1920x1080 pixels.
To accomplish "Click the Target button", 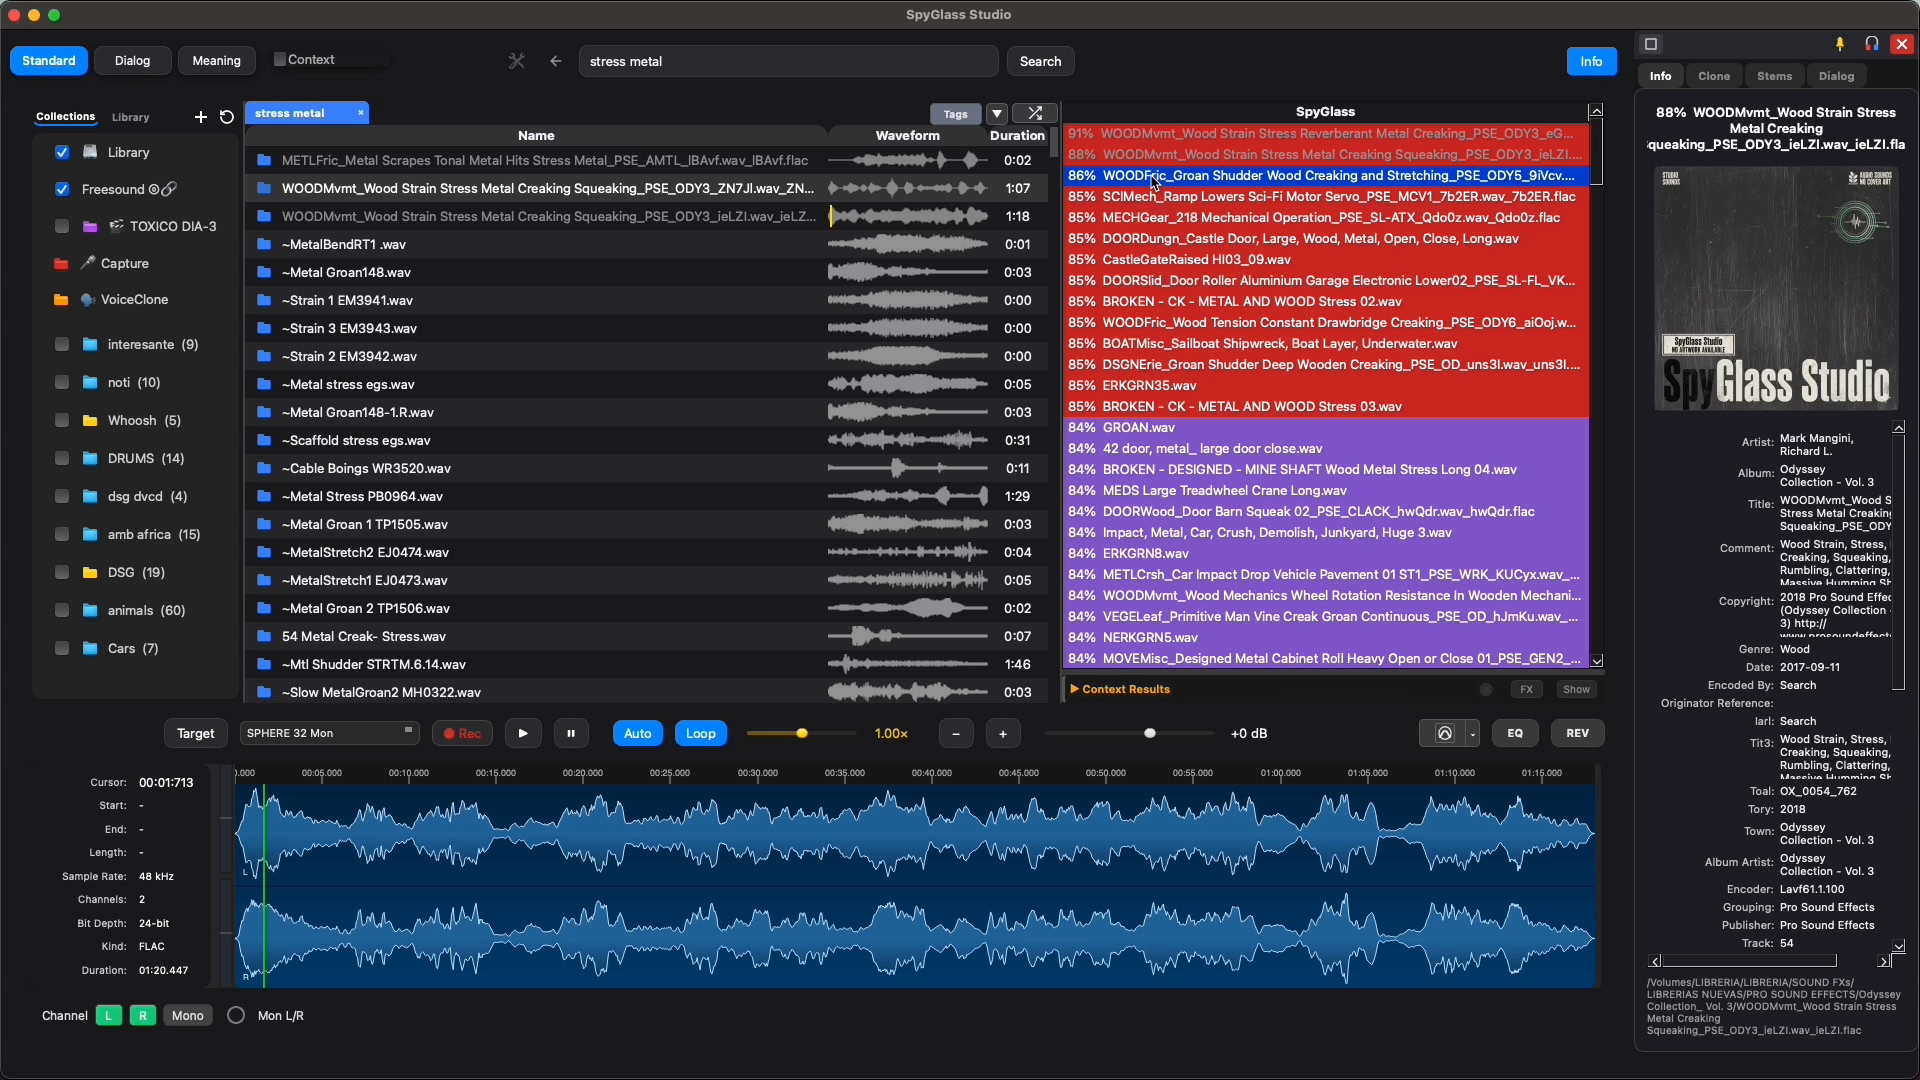I will (x=196, y=734).
